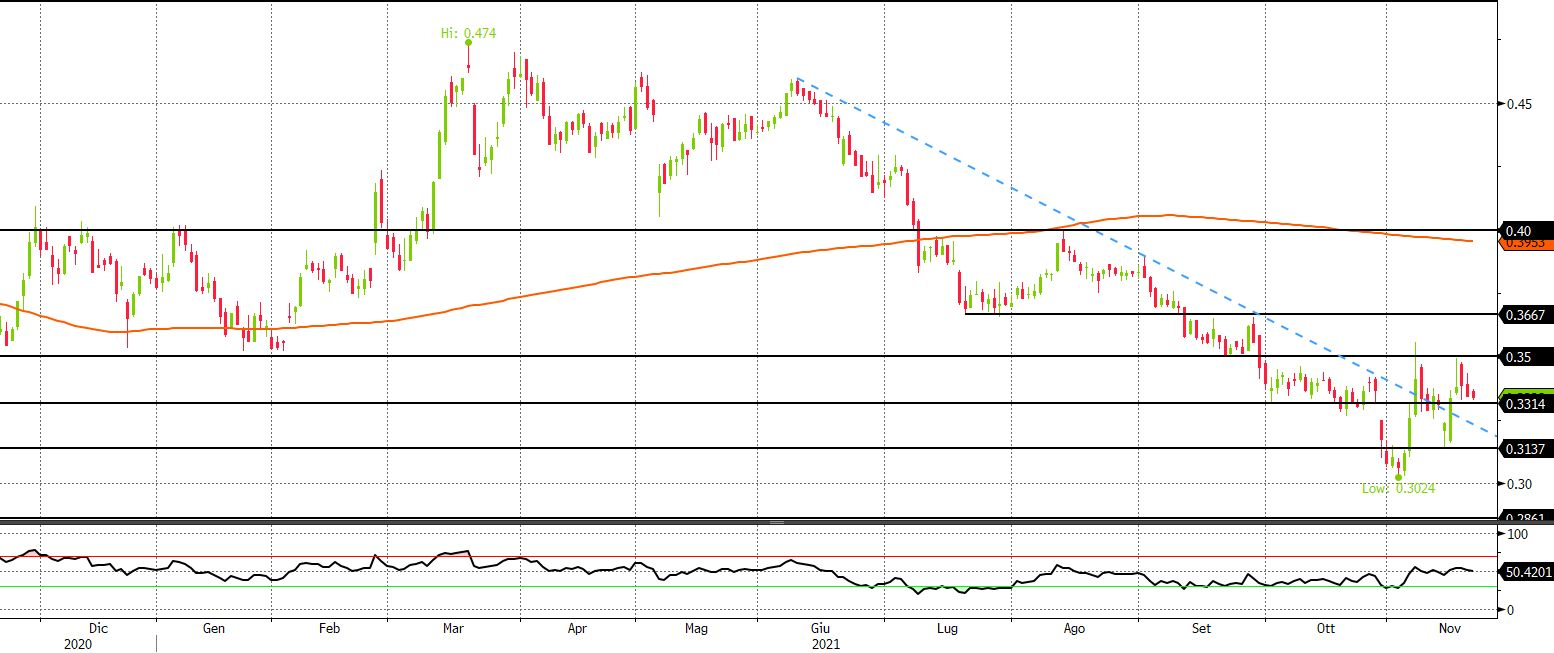The width and height of the screenshot is (1554, 653).
Task: Select the 0.40 horizontal level price tag
Action: pyautogui.click(x=1528, y=231)
